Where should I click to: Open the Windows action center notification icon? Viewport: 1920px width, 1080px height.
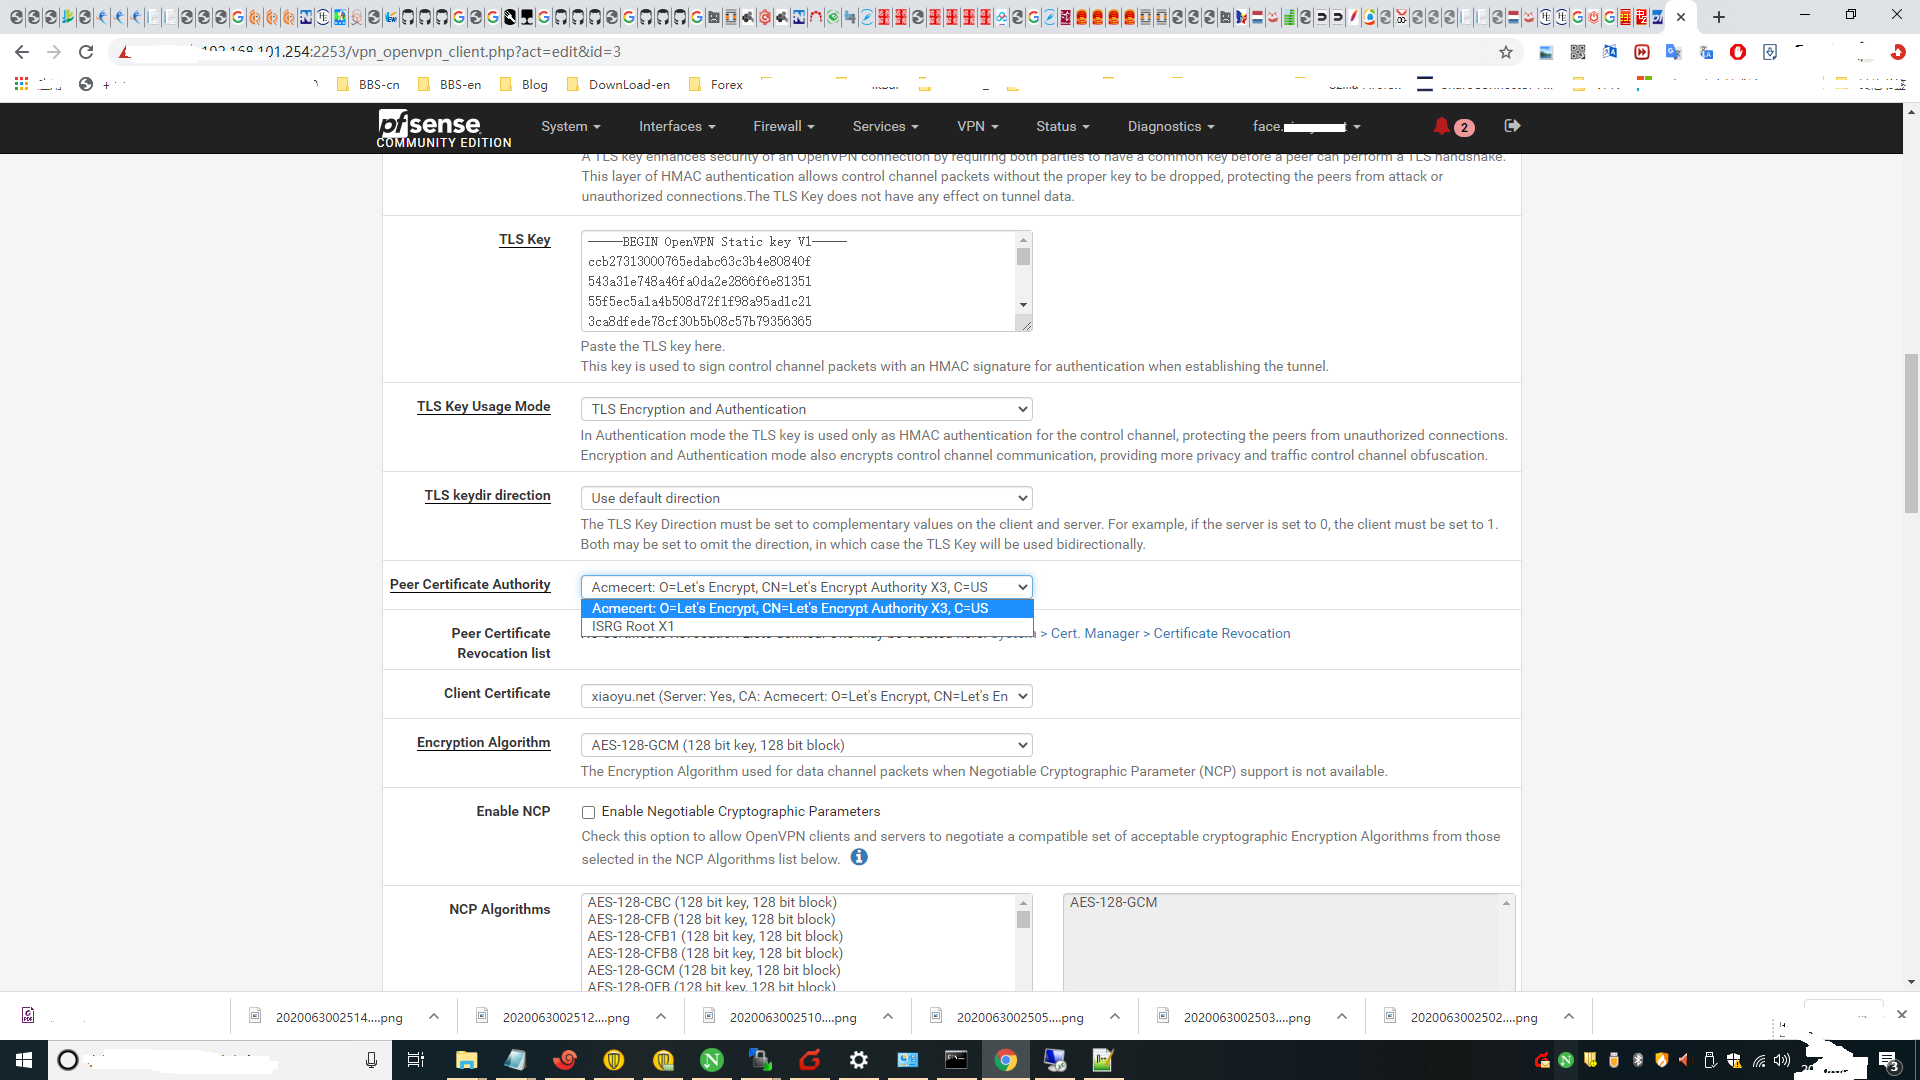point(1889,1061)
